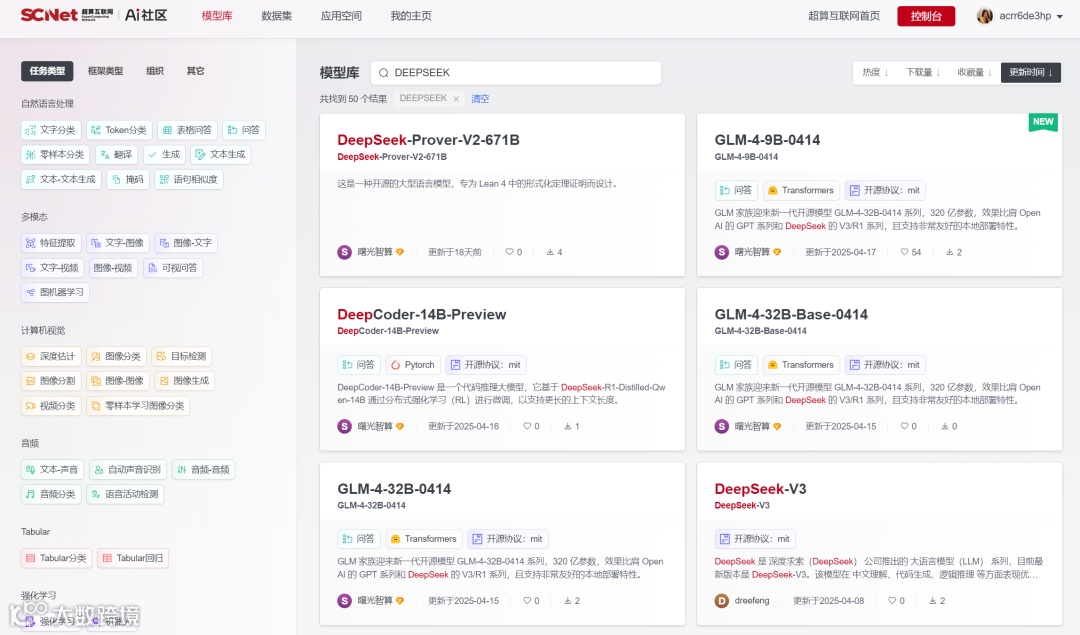The image size is (1080, 635).
Task: Go to 我的主页 tab
Action: (x=411, y=16)
